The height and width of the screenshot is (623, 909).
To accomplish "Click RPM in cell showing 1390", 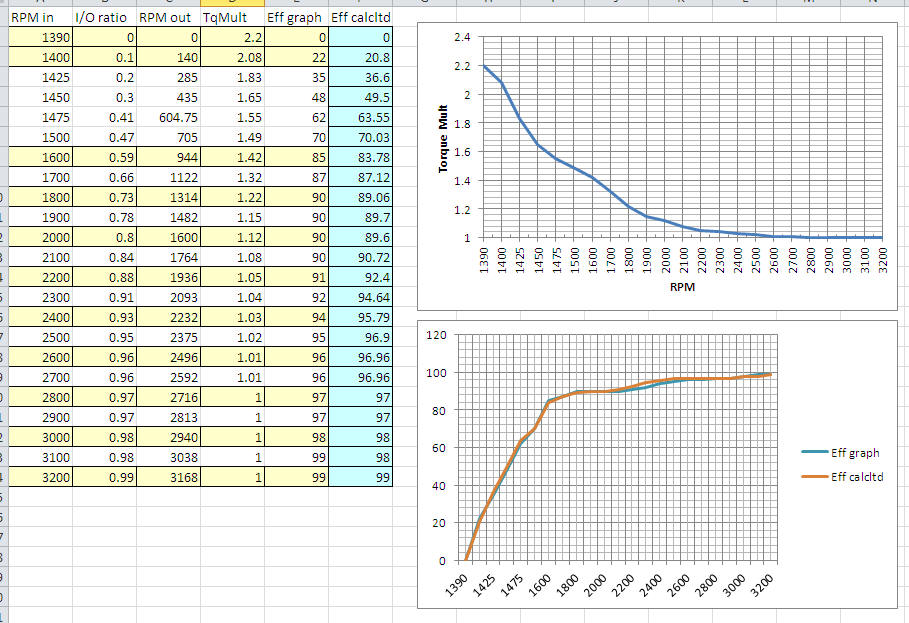I will click(x=41, y=38).
